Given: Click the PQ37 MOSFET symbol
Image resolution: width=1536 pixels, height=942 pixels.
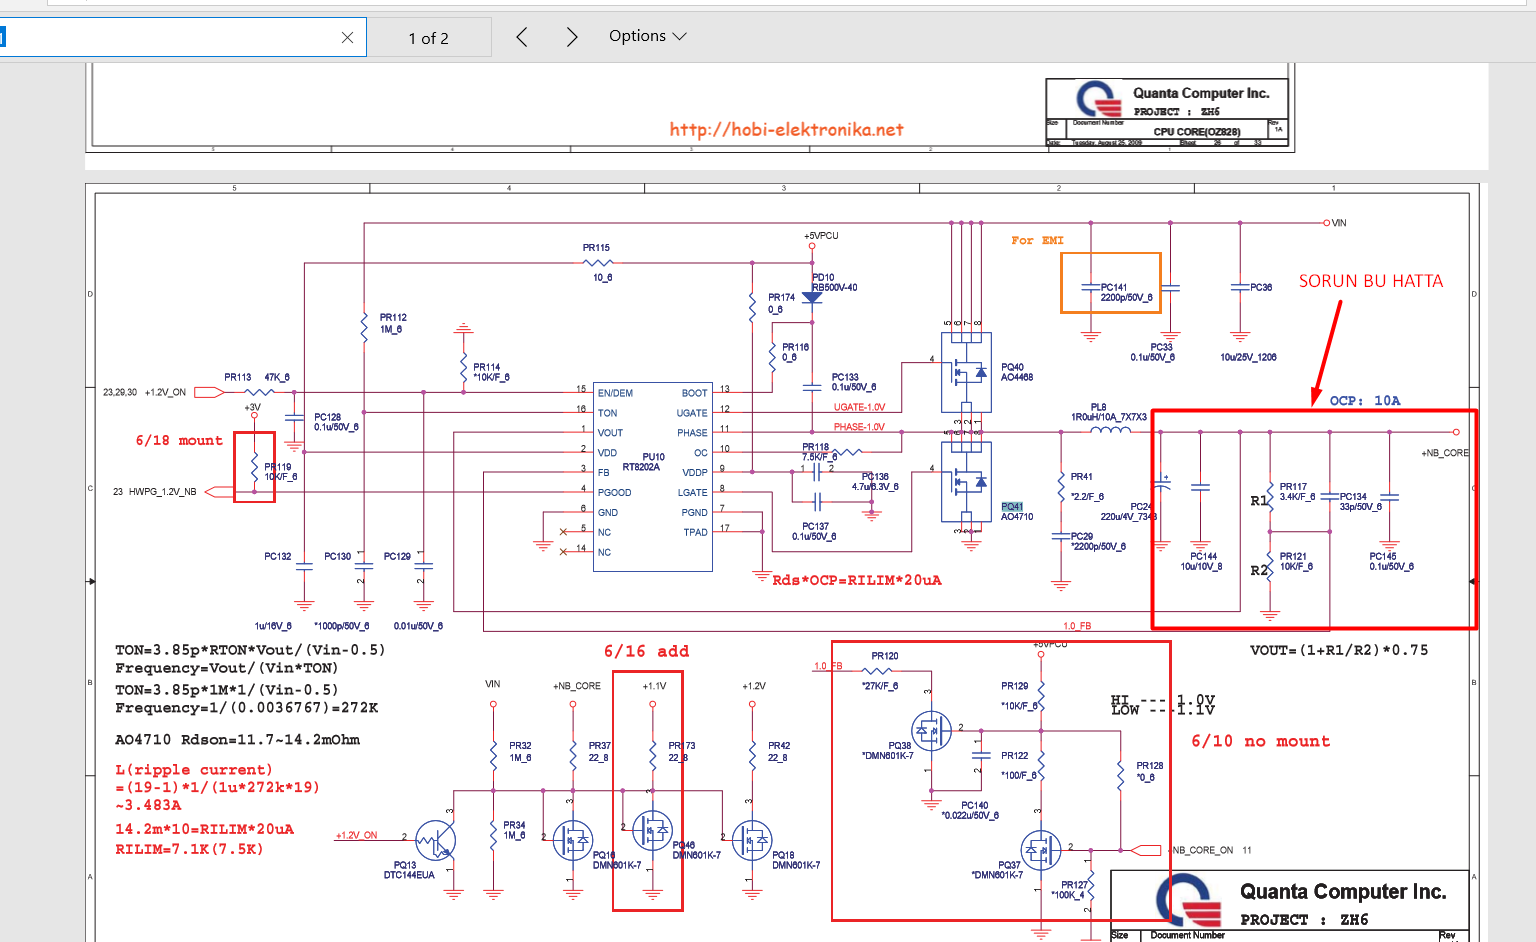Looking at the screenshot, I should pos(1040,849).
